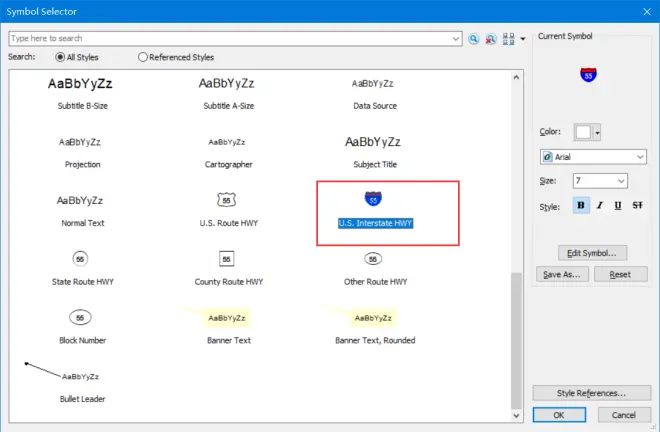This screenshot has height=432, width=660.
Task: Confirm with the OK button
Action: [x=559, y=415]
